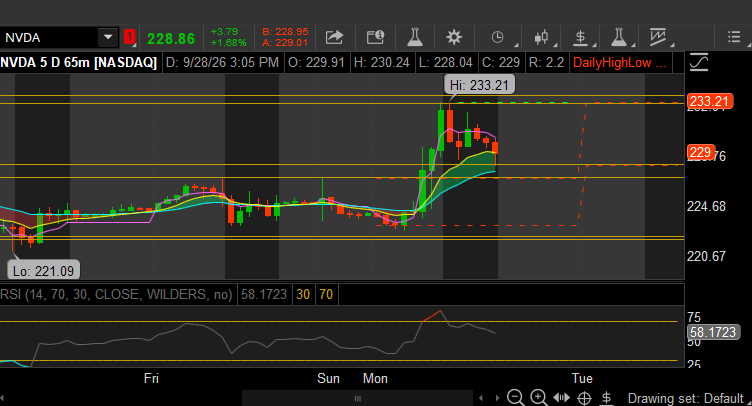Click the horizontal expand arrows icon
The width and height of the screenshot is (752, 406).
pyautogui.click(x=561, y=398)
